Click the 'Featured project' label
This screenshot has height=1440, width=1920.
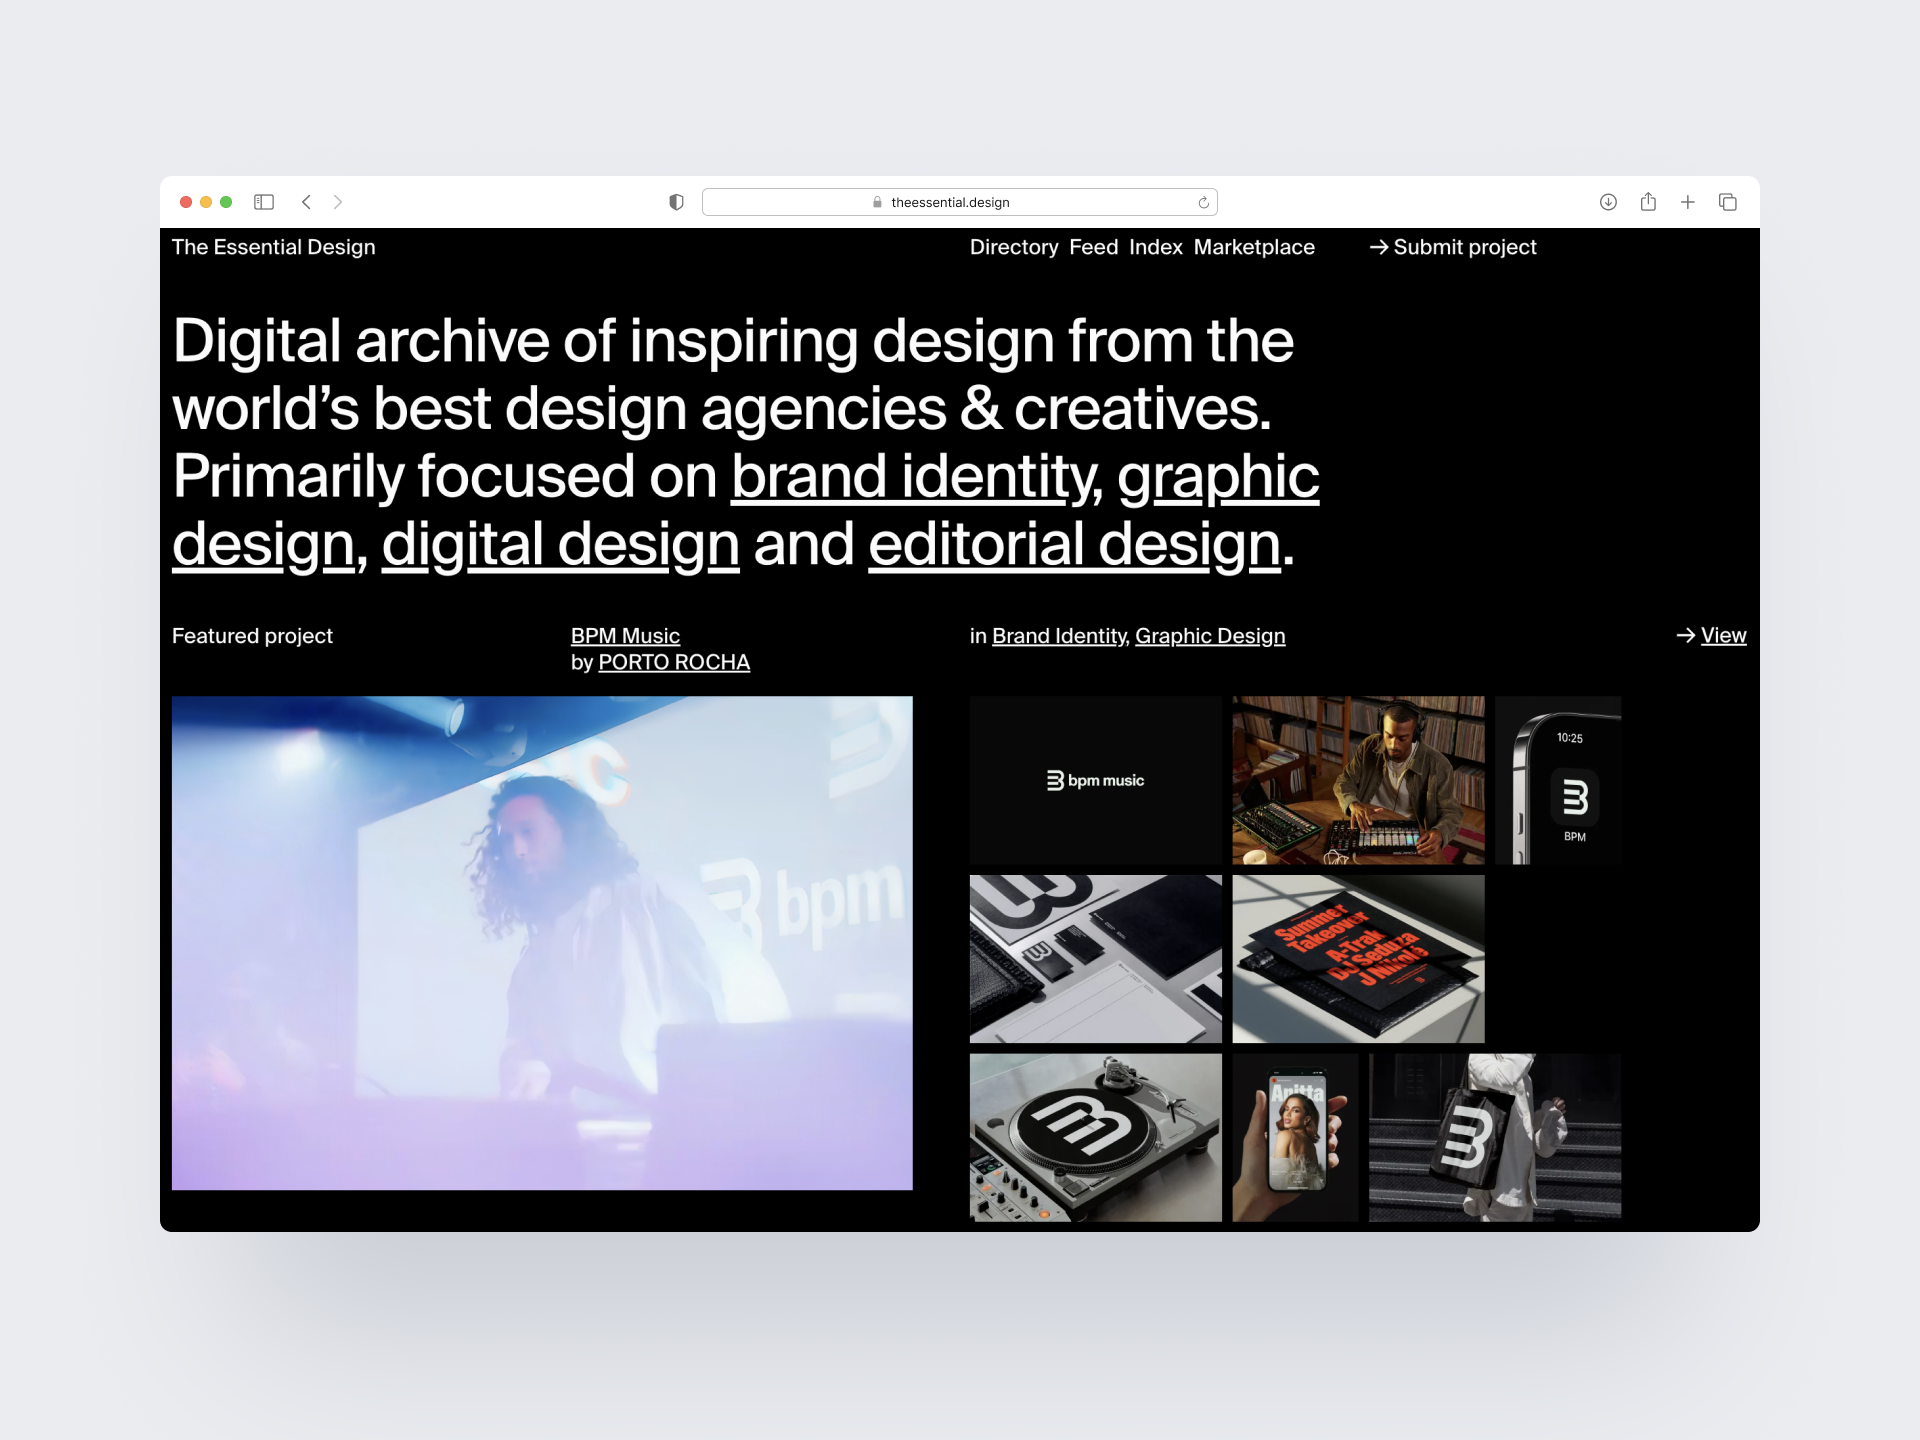click(252, 636)
